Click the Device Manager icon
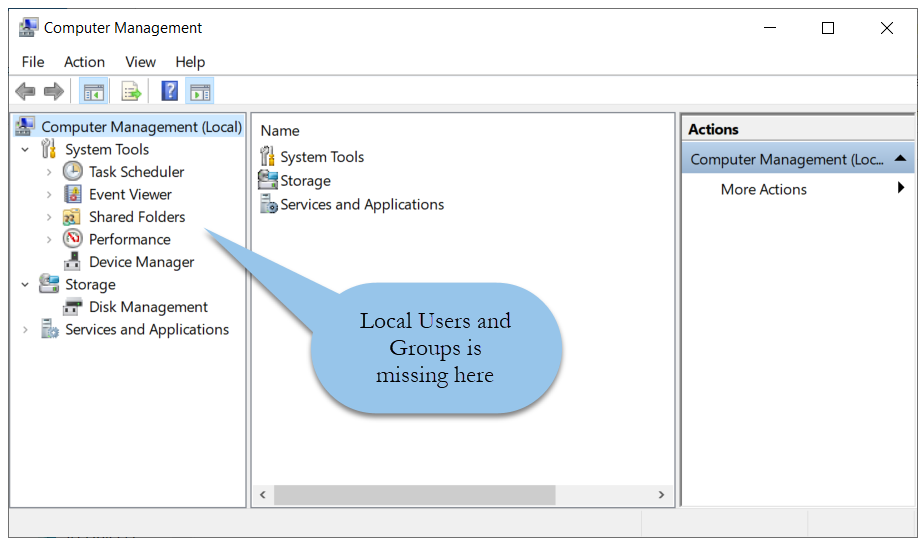The width and height of the screenshot is (918, 538). pos(73,261)
